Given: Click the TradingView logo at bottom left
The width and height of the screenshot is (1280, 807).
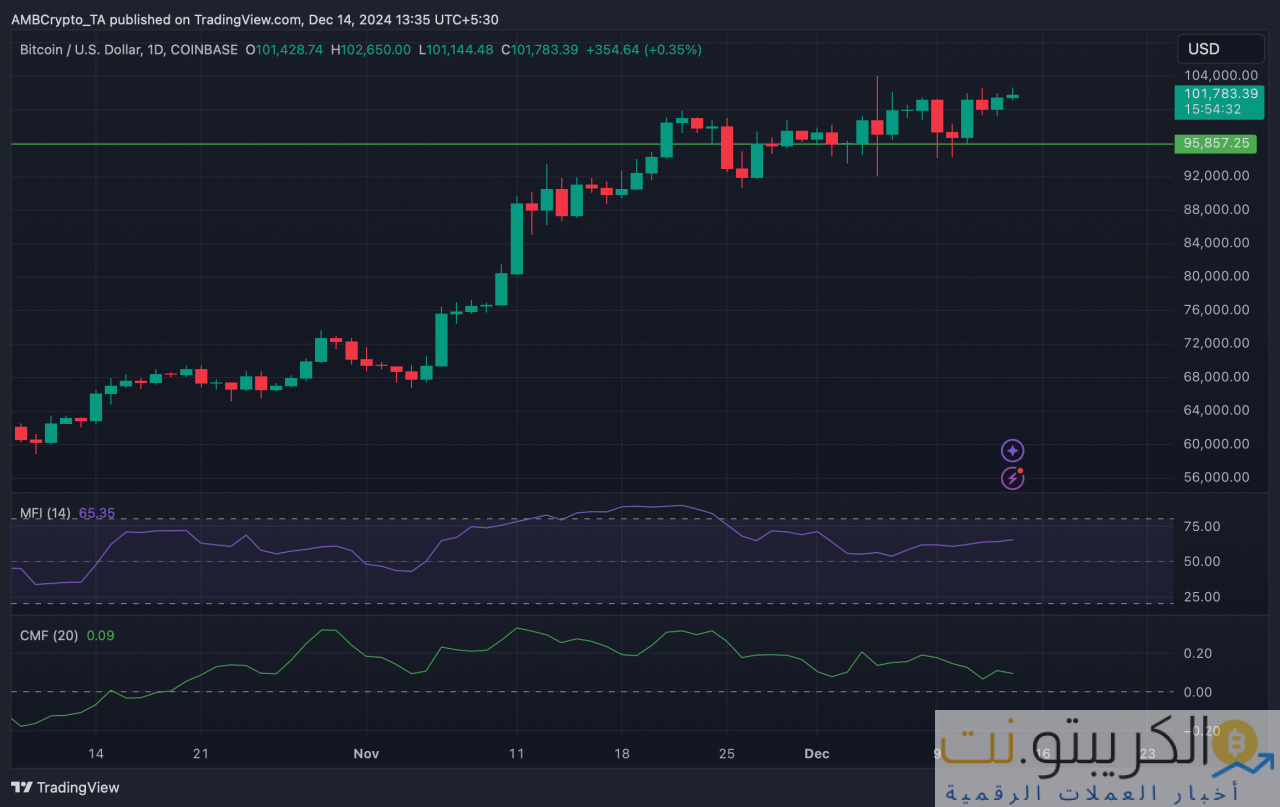Looking at the screenshot, I should (x=65, y=787).
